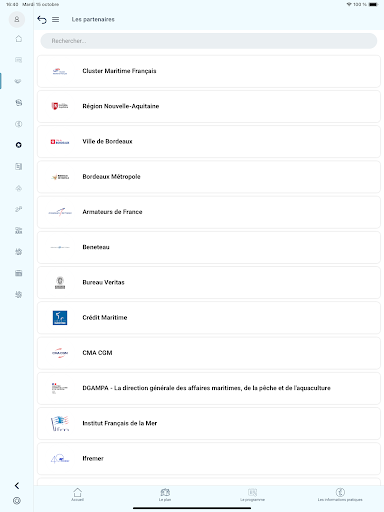Screen dimensions: 384x512
Task: Collapse the sidebar with the left chevron
Action: (17, 486)
